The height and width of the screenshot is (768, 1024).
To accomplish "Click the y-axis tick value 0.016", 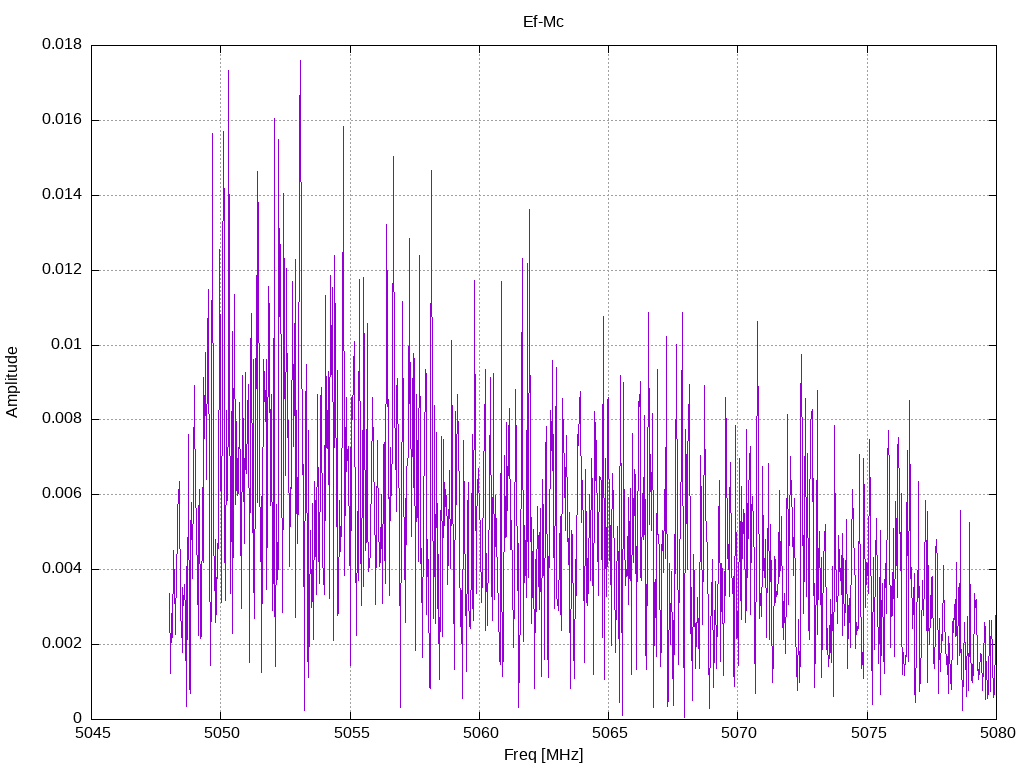I will (62, 120).
